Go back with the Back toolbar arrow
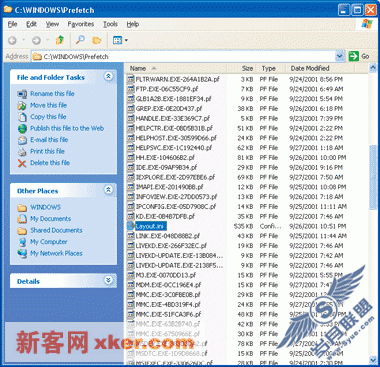 click(12, 40)
